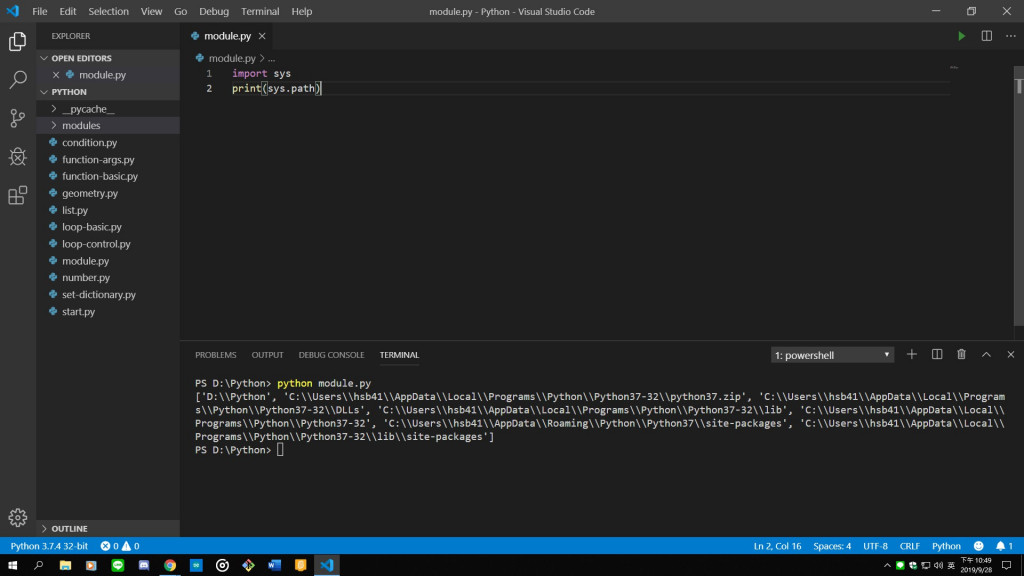
Task: Open the View menu
Action: tap(152, 11)
